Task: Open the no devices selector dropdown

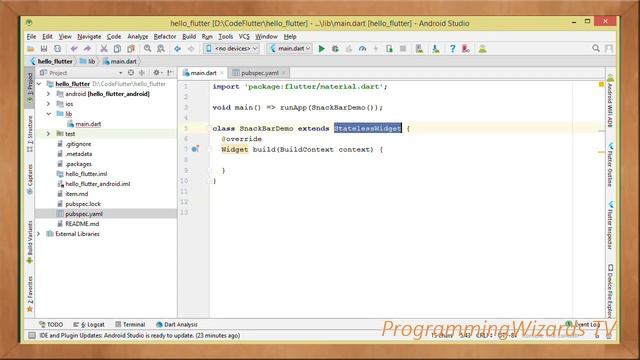Action: pyautogui.click(x=231, y=49)
